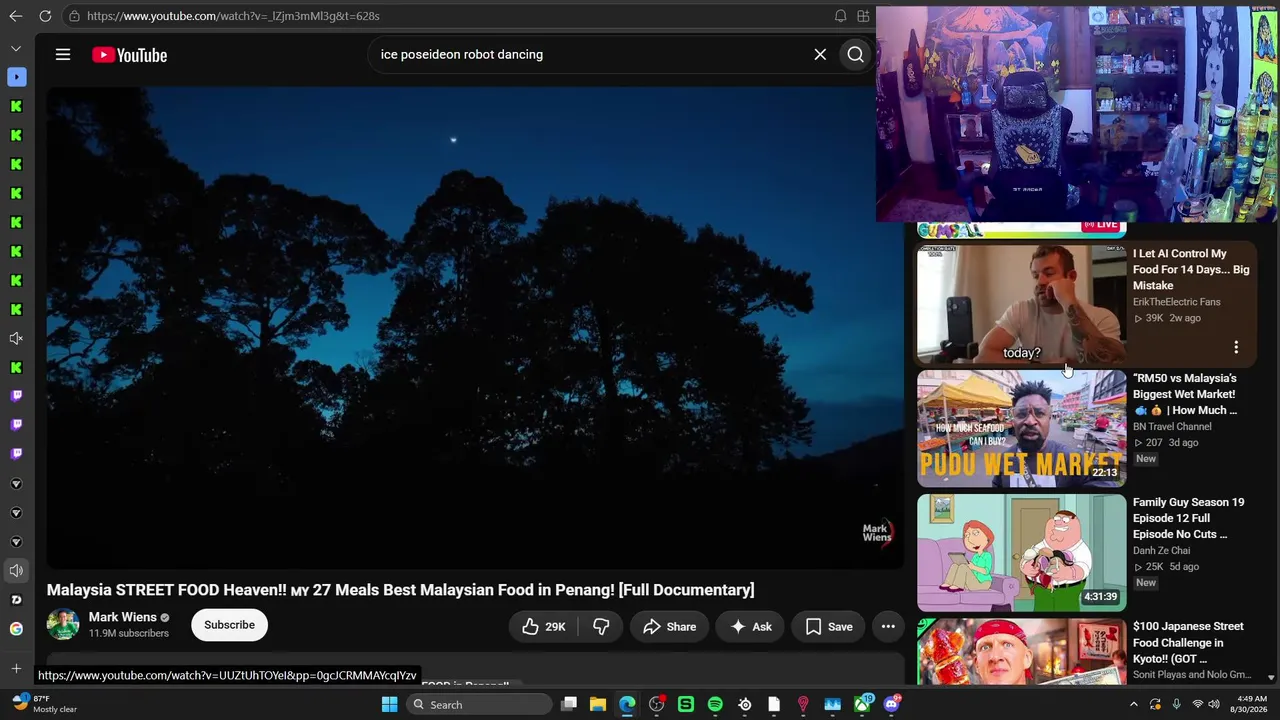Open the 'I Let AI Control My Food' title
The height and width of the screenshot is (720, 1280).
point(1191,270)
